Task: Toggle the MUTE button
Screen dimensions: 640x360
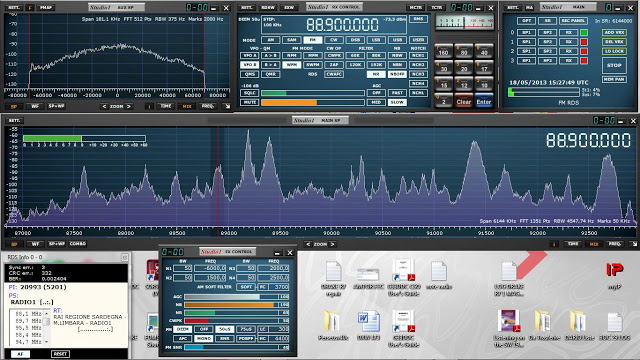Action: (249, 102)
